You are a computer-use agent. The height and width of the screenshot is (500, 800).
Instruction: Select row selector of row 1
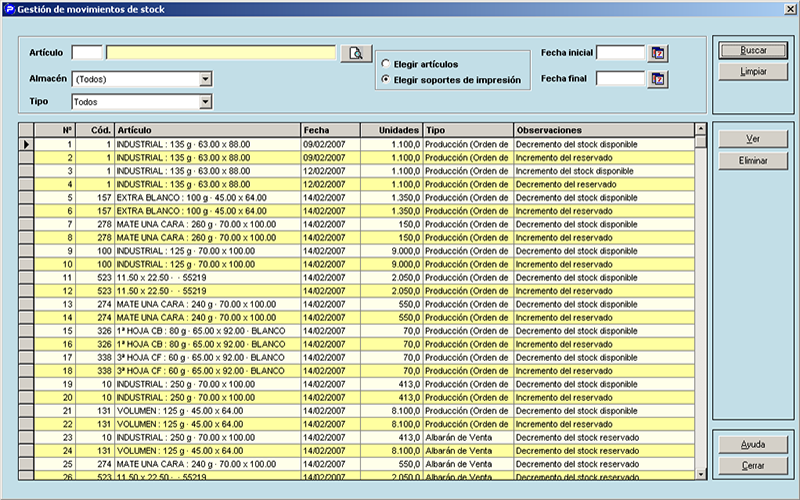pyautogui.click(x=27, y=144)
